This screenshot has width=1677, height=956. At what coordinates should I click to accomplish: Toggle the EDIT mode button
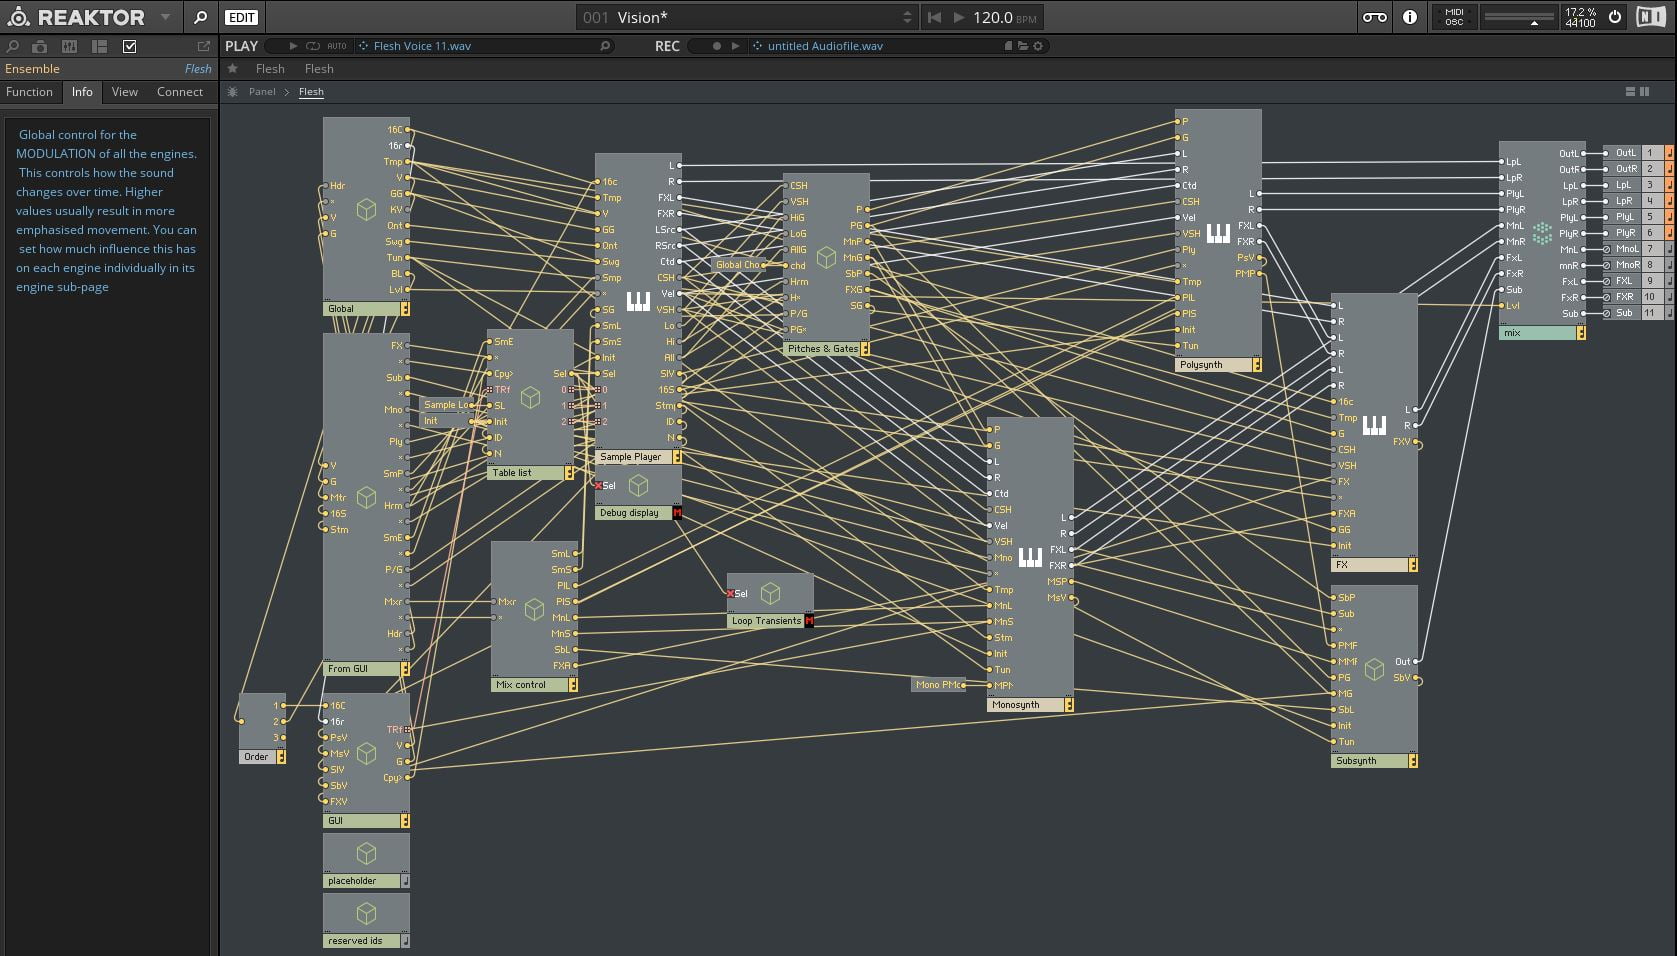[241, 17]
